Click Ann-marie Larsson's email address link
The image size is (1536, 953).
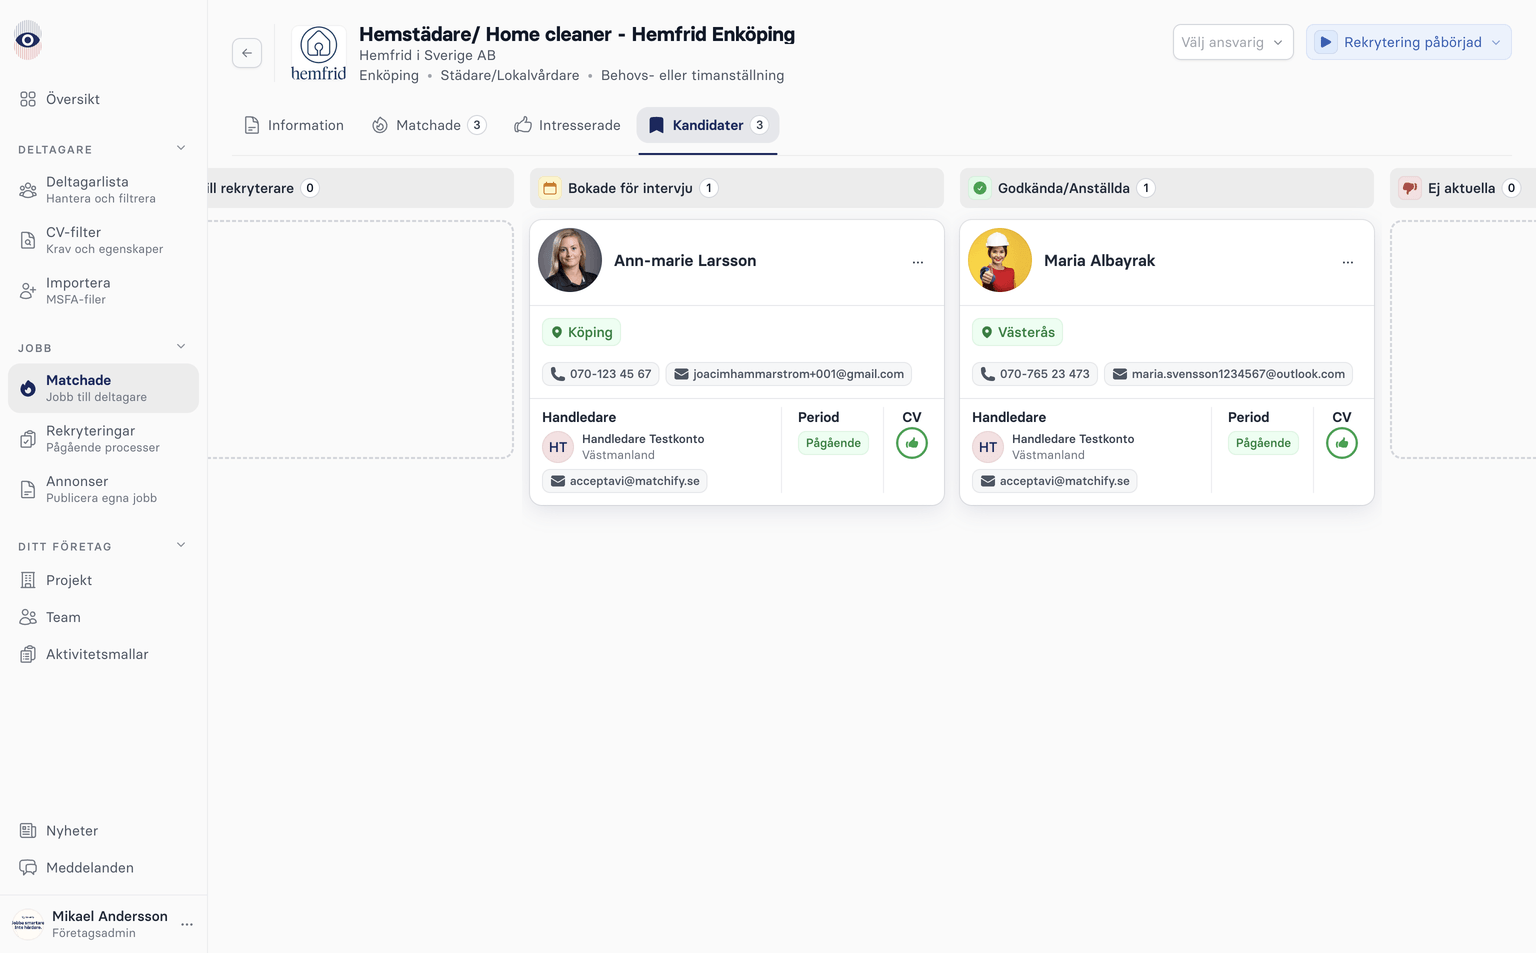789,373
